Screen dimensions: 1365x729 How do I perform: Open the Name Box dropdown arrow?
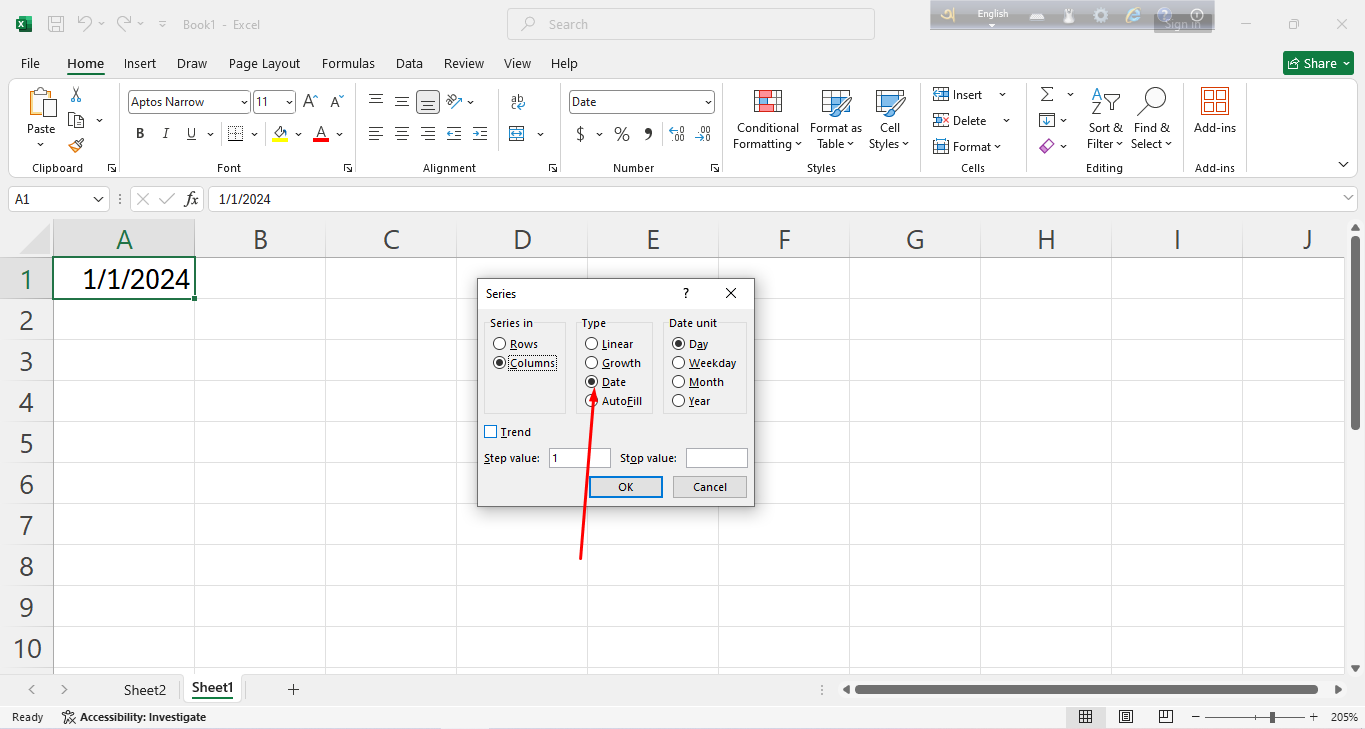tap(98, 199)
